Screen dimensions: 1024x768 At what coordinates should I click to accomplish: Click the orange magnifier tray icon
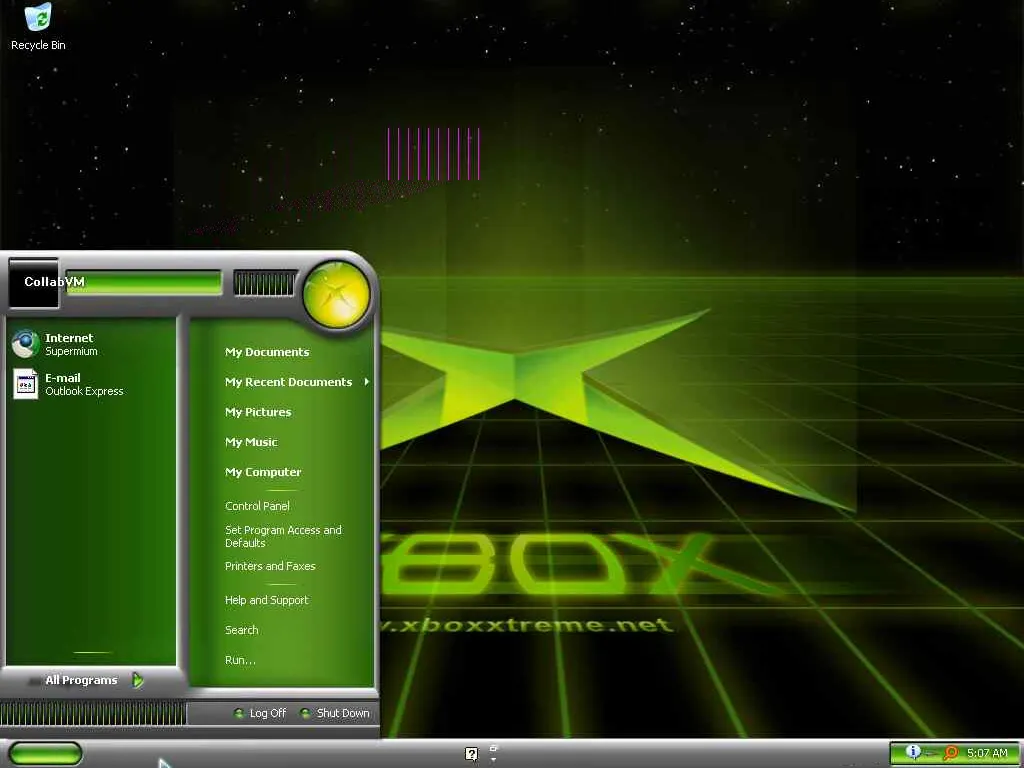[x=951, y=753]
